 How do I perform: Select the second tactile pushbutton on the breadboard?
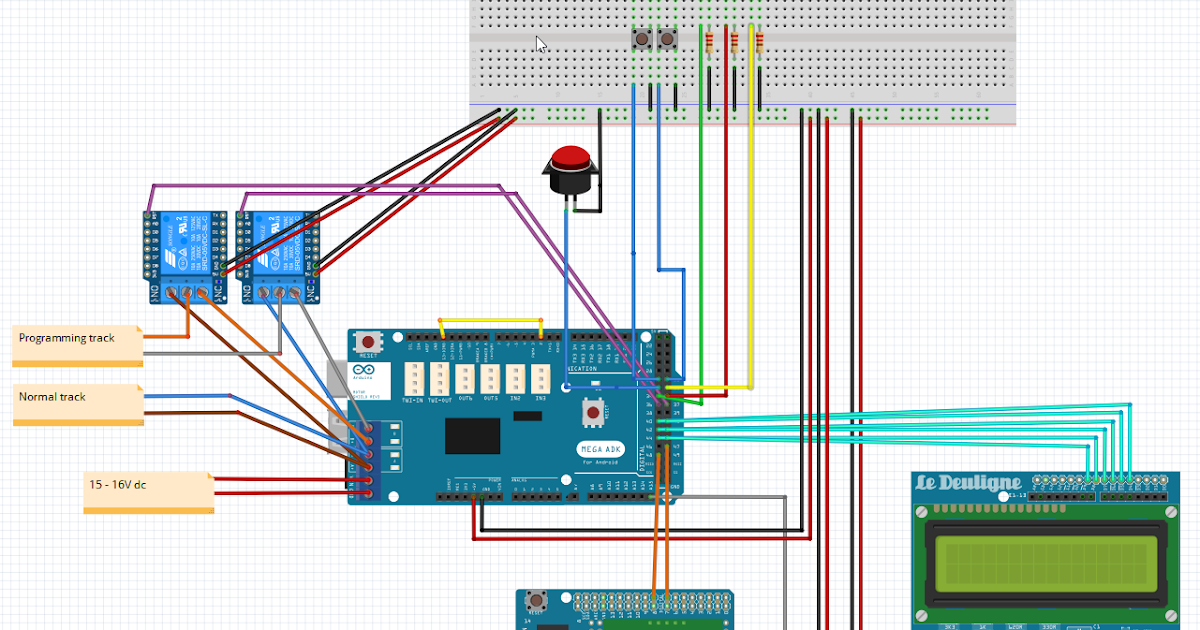click(x=665, y=37)
